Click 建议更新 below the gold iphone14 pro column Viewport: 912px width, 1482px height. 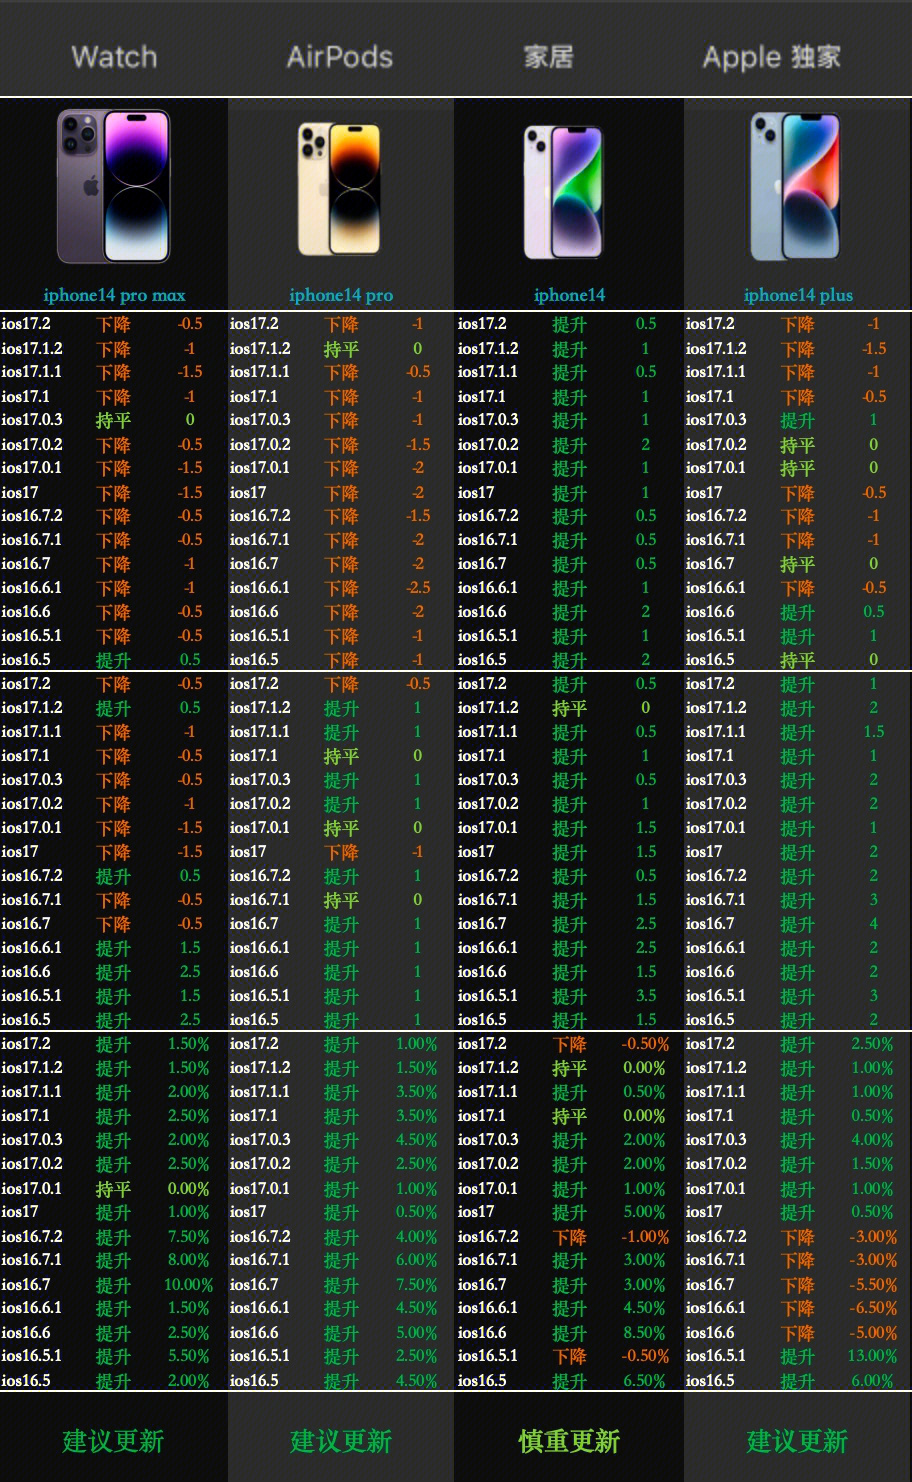coord(341,1441)
